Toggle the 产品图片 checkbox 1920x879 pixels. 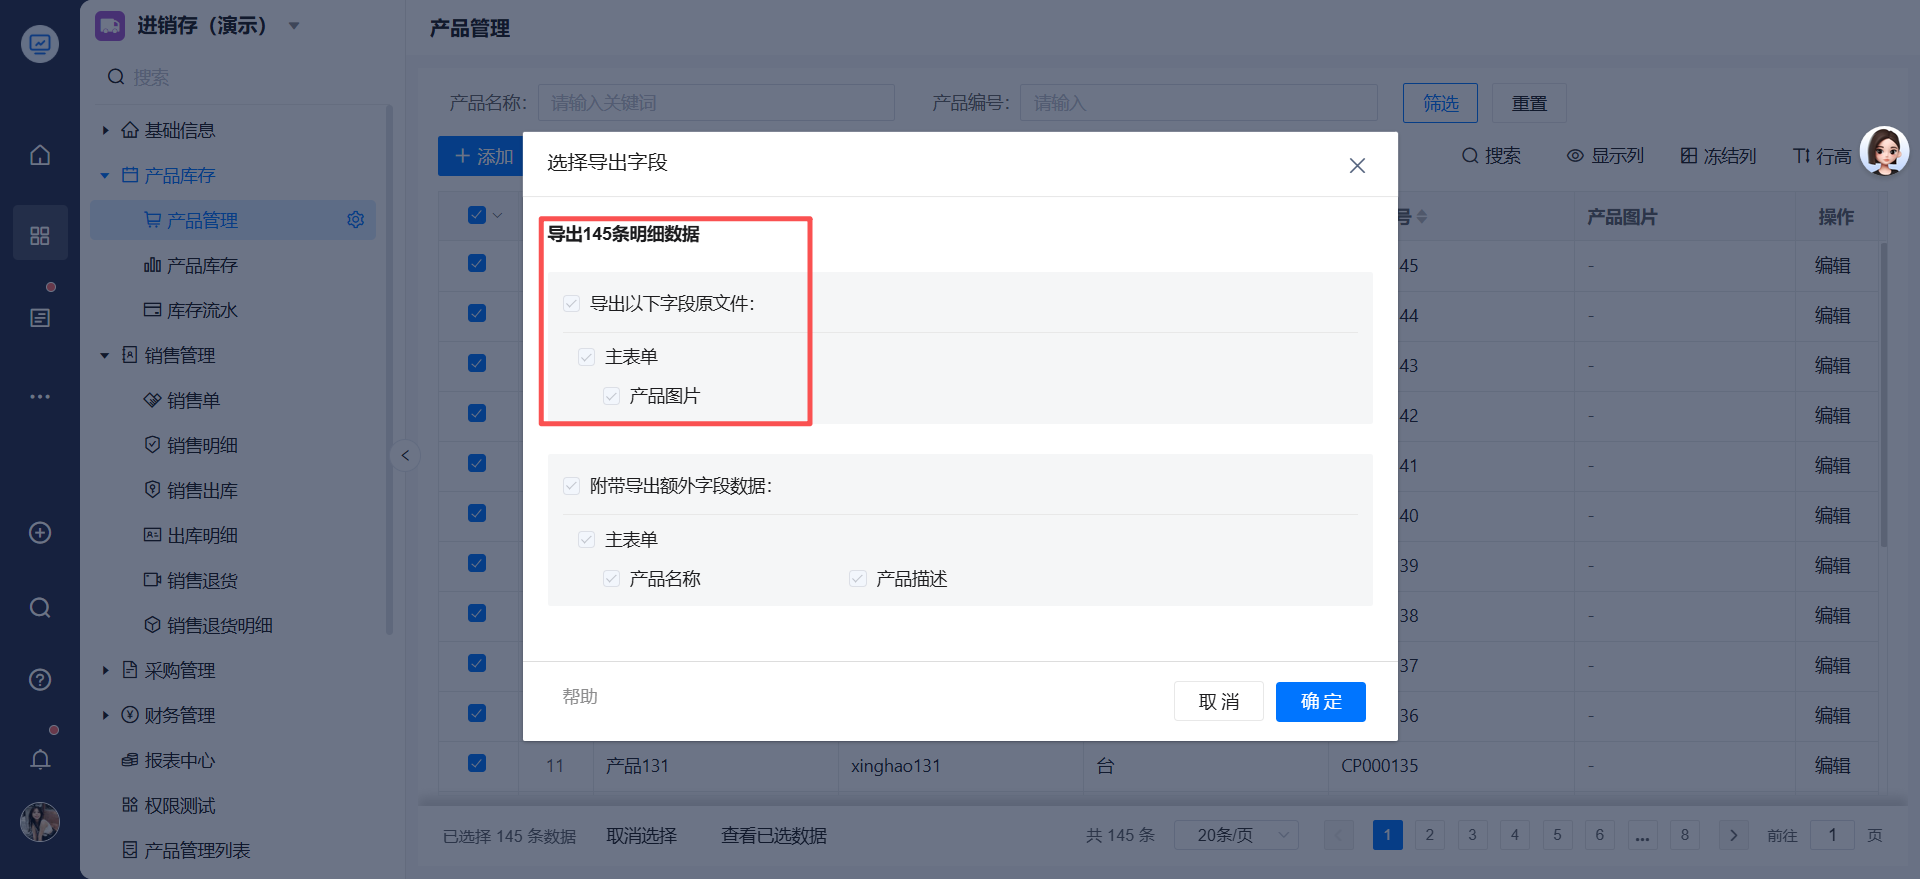pos(612,397)
